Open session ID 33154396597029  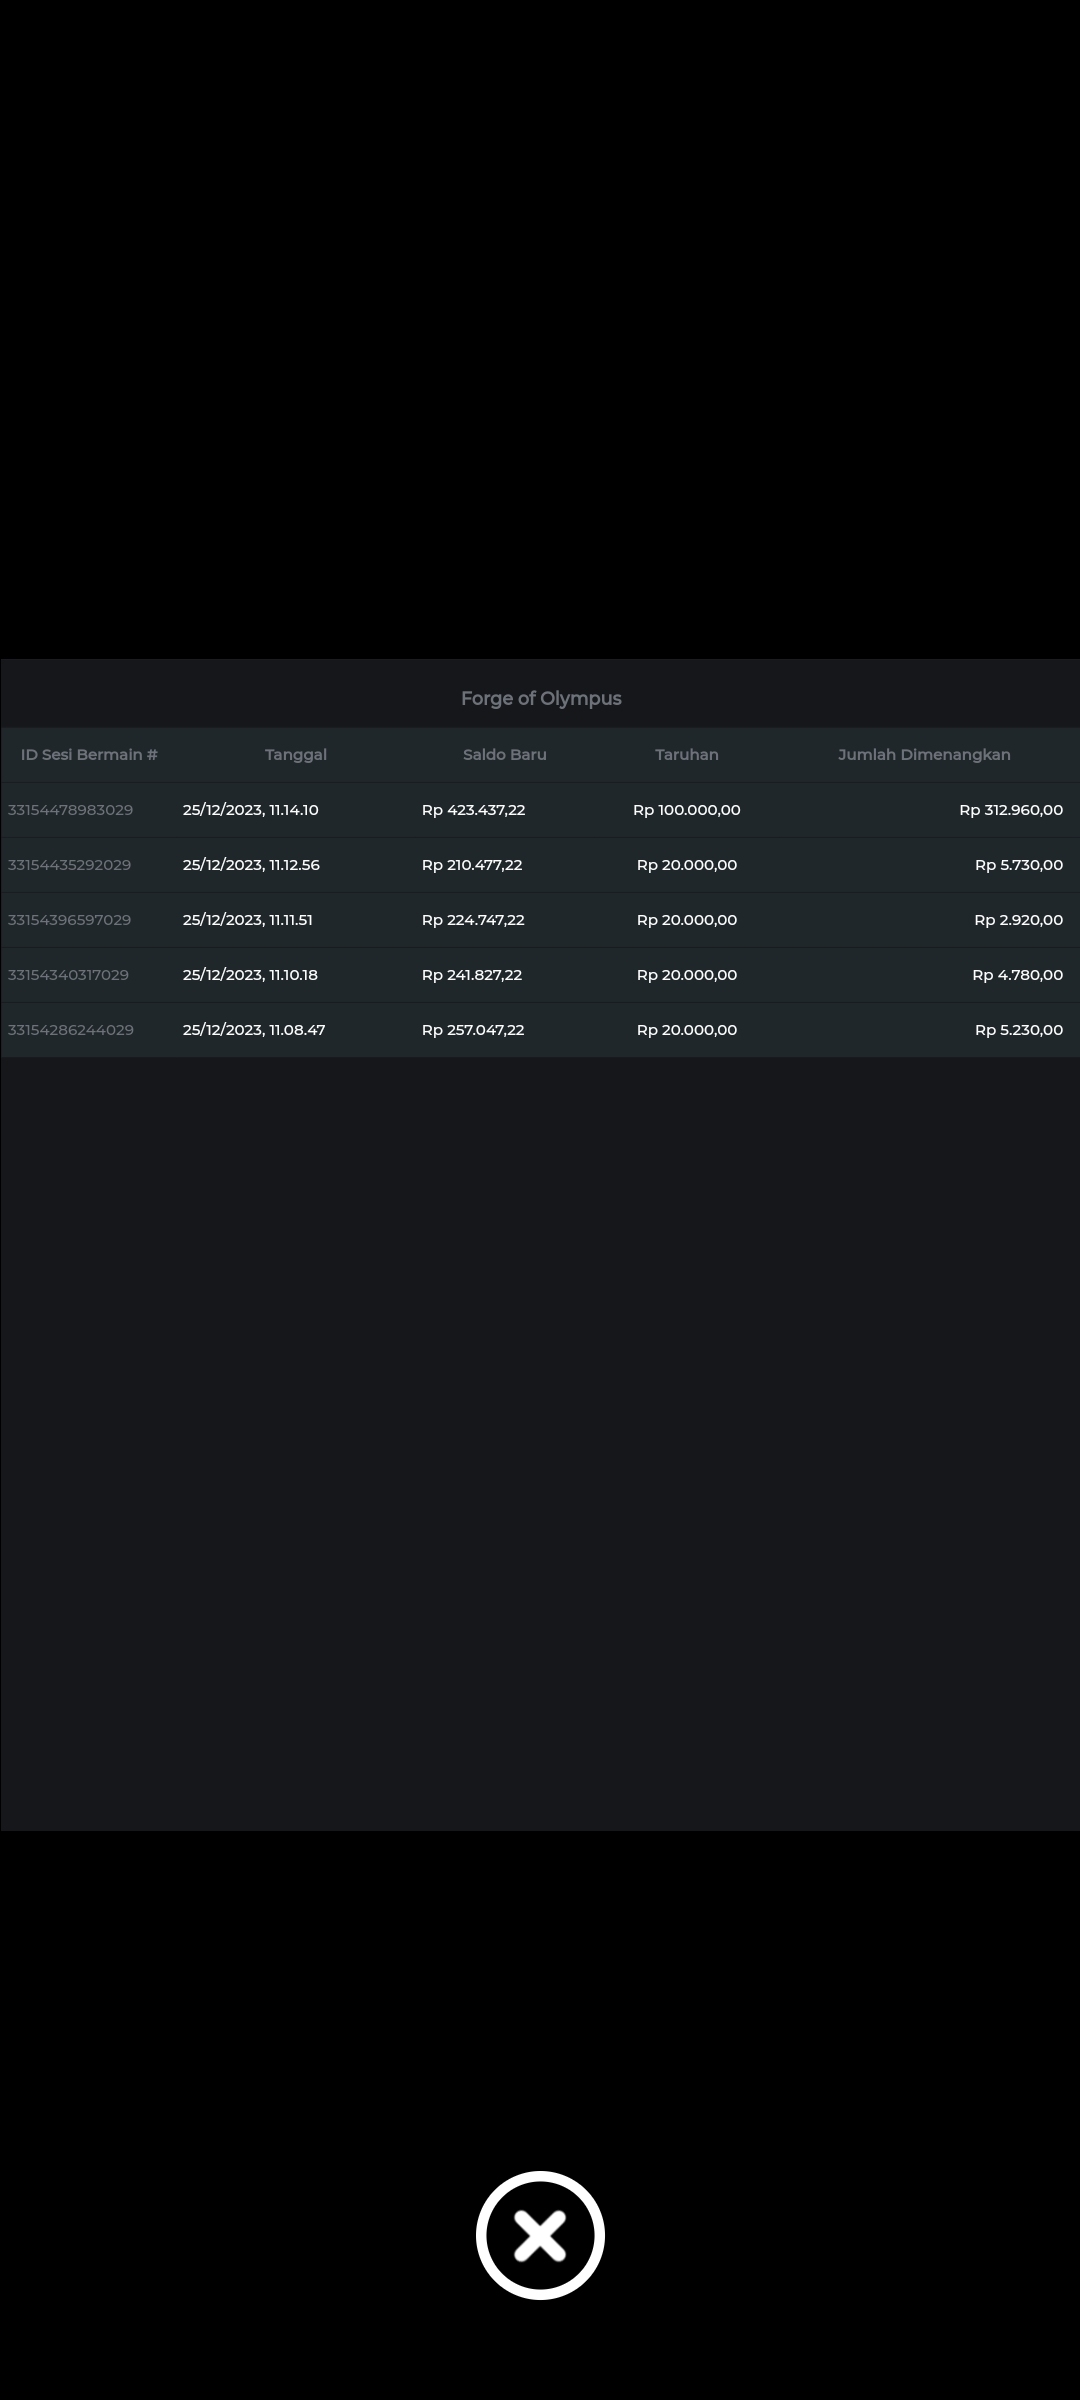(69, 920)
